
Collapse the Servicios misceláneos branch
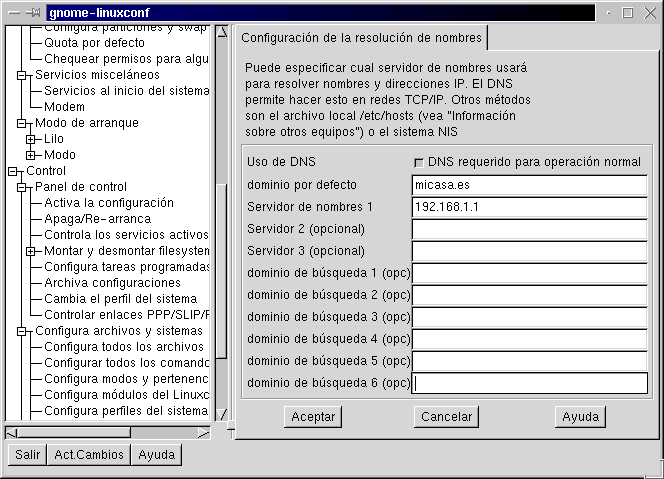tap(22, 75)
